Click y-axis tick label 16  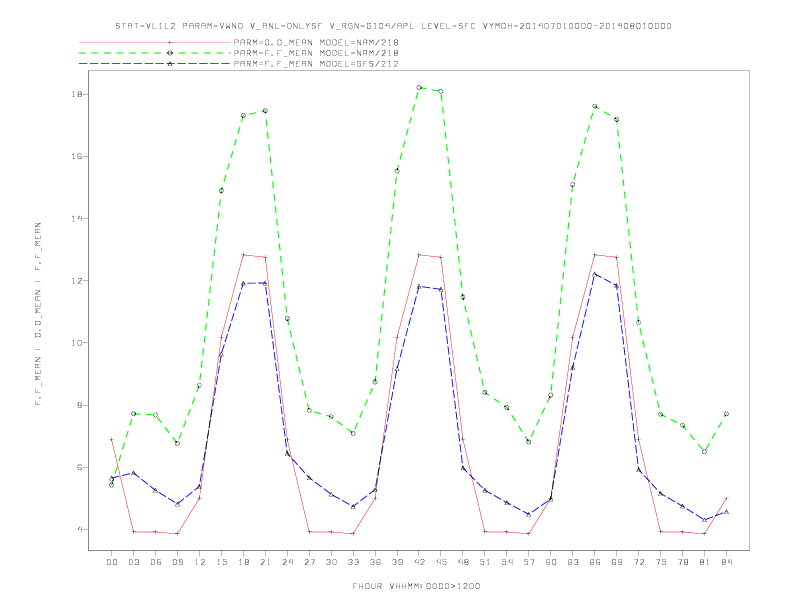77,157
